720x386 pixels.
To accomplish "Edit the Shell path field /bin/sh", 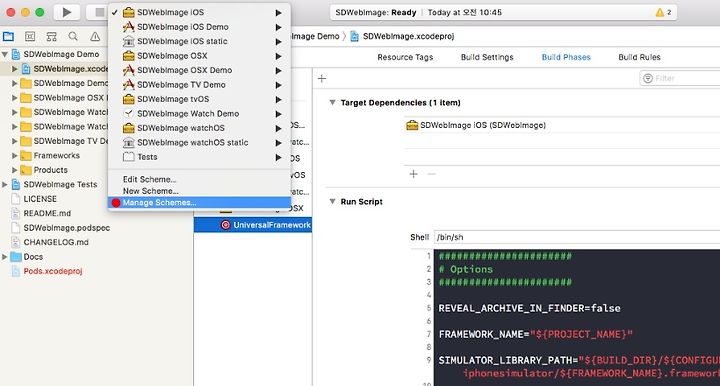I will [x=576, y=237].
